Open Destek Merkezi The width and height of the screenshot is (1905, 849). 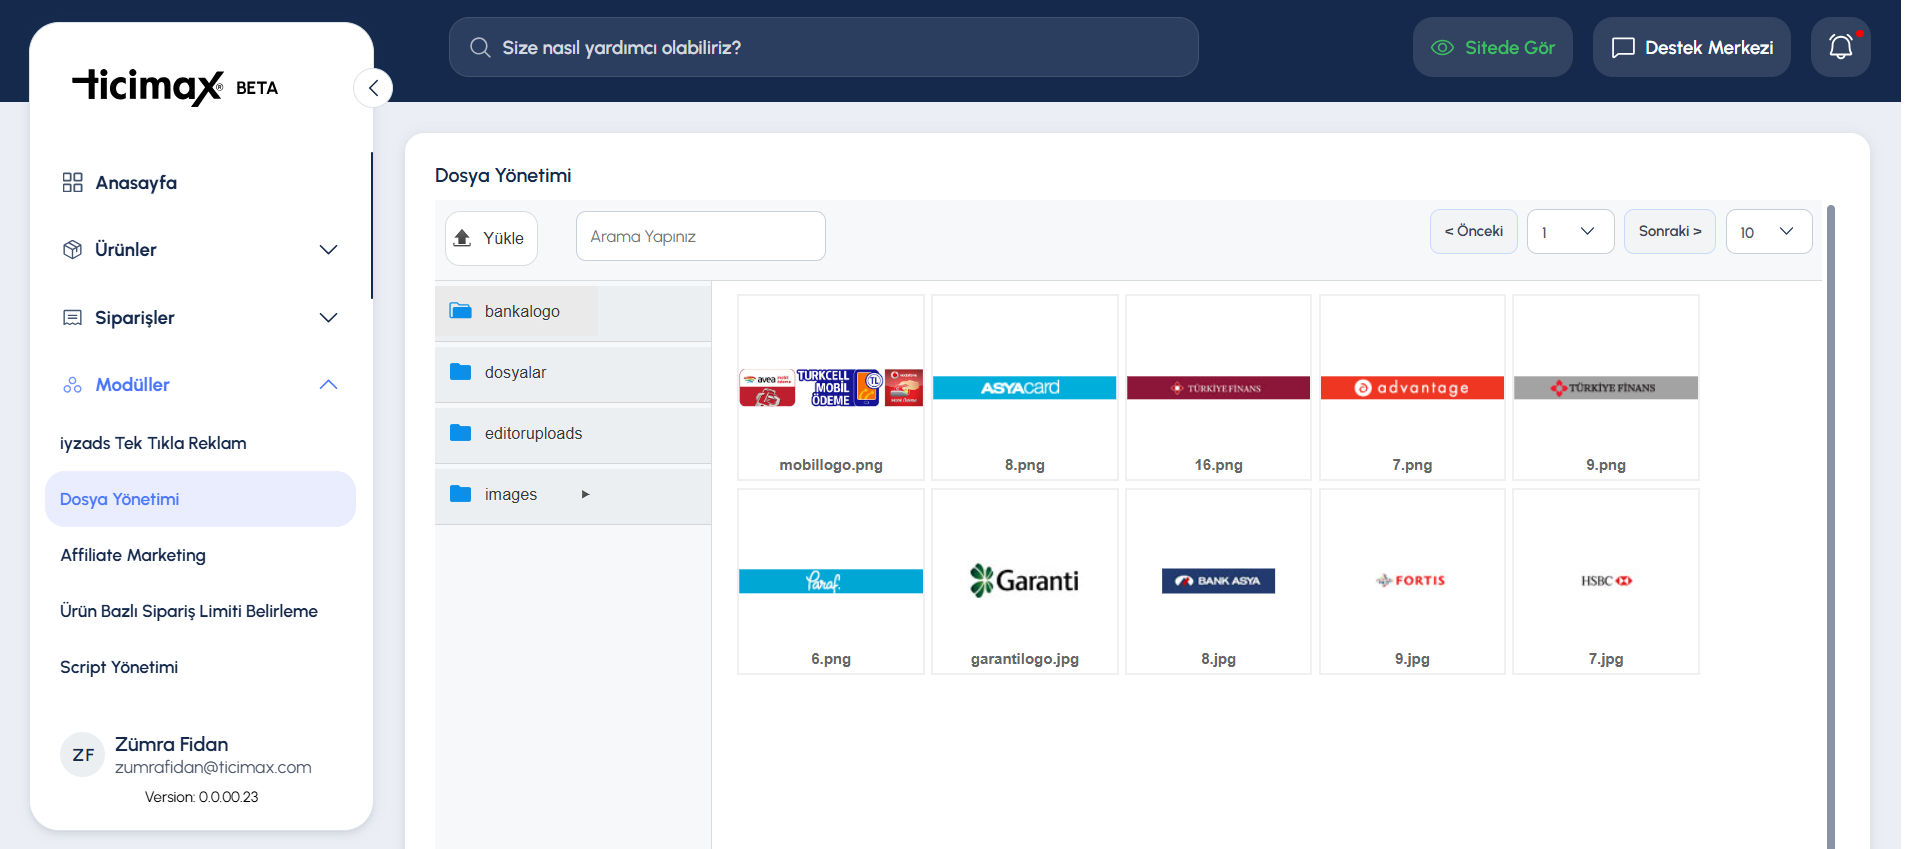(x=1691, y=47)
